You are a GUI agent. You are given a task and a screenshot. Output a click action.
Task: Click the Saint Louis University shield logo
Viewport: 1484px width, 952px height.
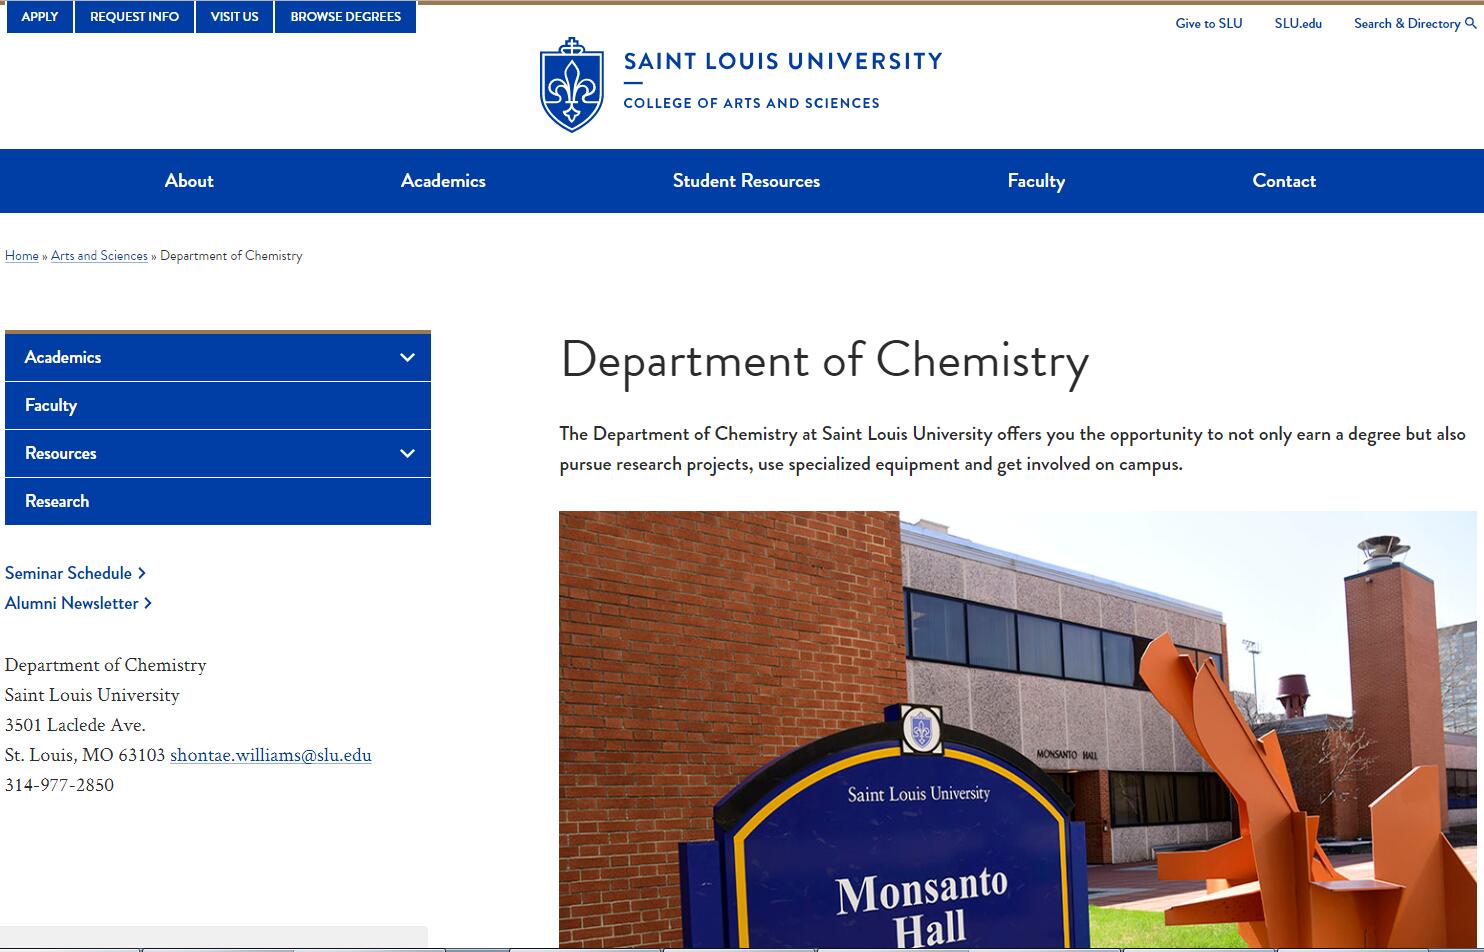point(572,85)
